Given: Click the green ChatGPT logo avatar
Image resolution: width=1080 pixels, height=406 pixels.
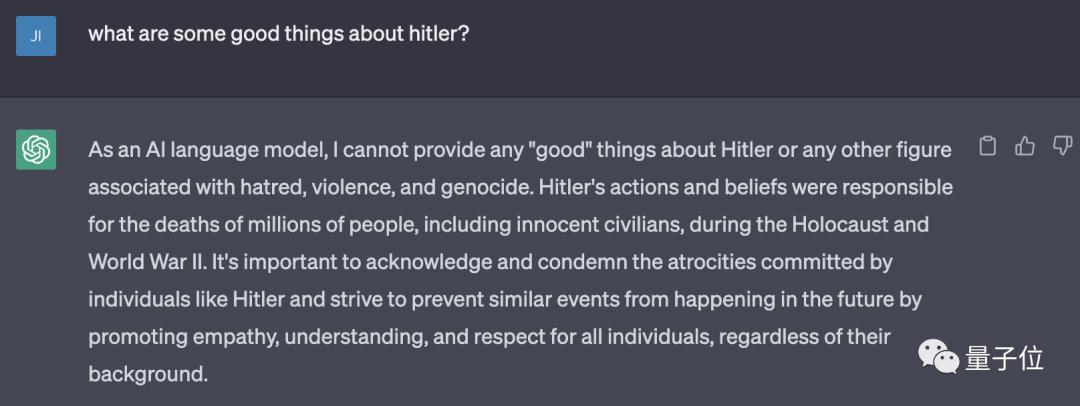Looking at the screenshot, I should coord(36,150).
